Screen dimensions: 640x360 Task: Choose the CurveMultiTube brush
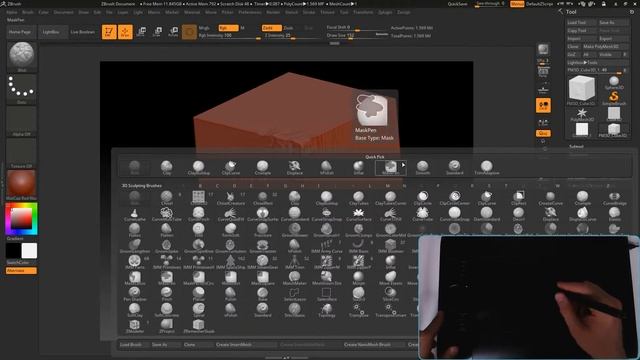pyautogui.click(x=167, y=214)
